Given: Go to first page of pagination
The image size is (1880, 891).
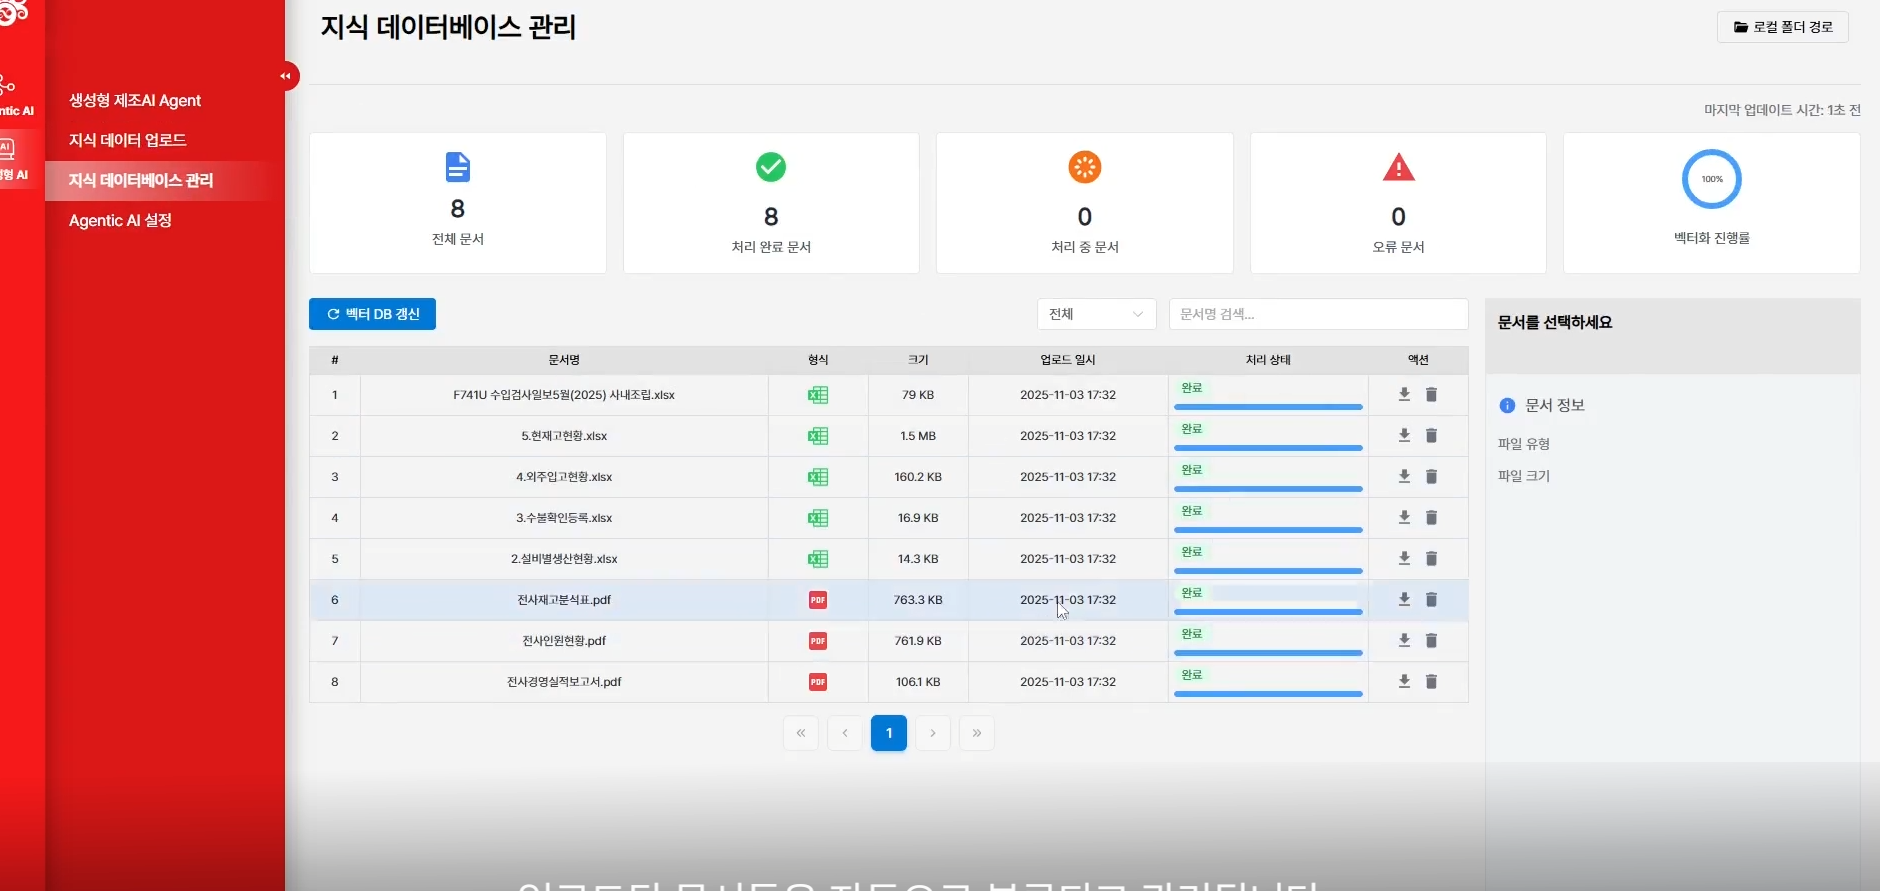Looking at the screenshot, I should click(801, 733).
